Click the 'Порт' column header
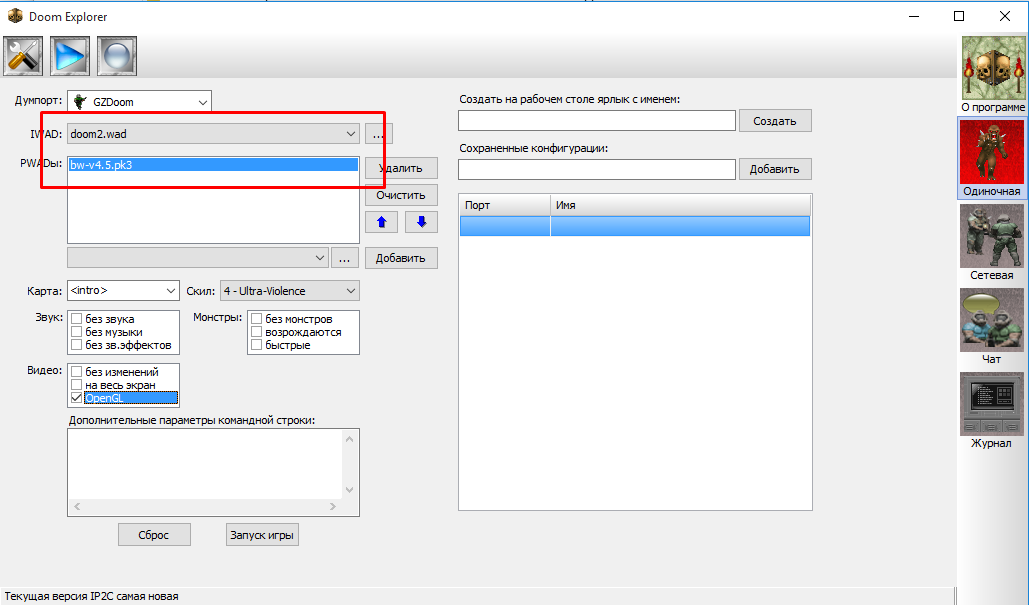This screenshot has width=1029, height=605. pyautogui.click(x=505, y=205)
